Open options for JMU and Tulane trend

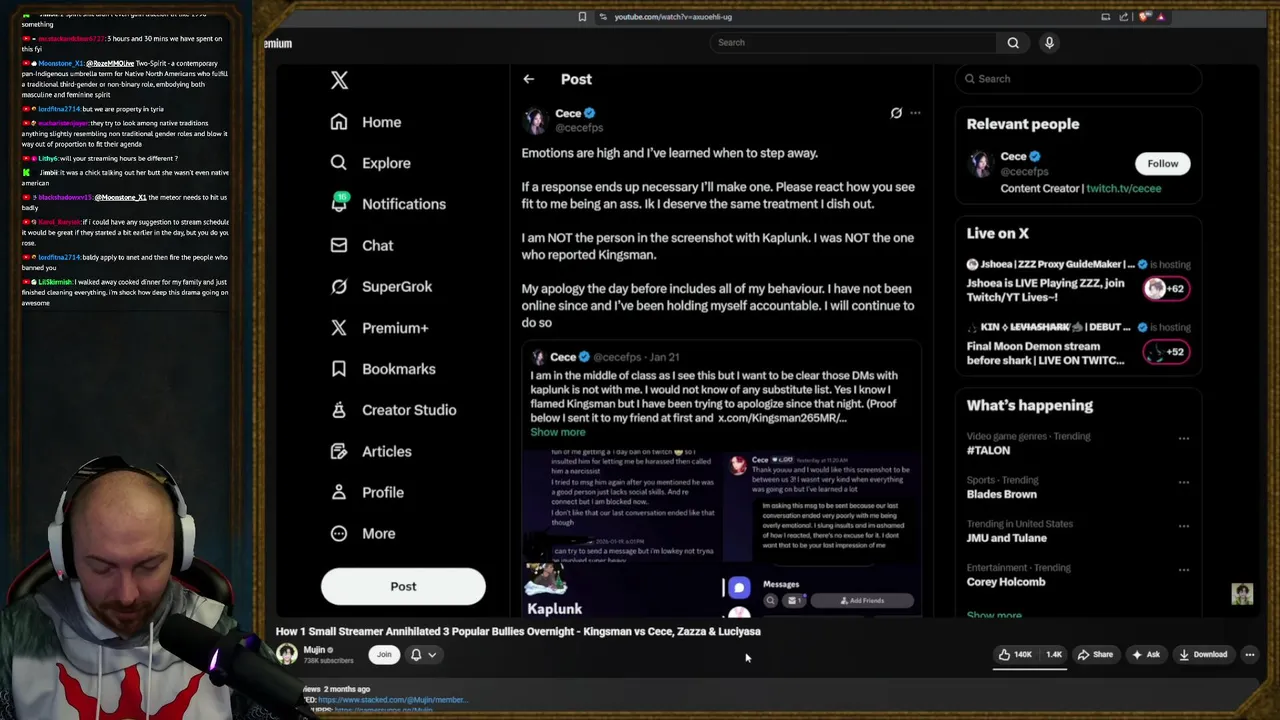coord(1184,526)
